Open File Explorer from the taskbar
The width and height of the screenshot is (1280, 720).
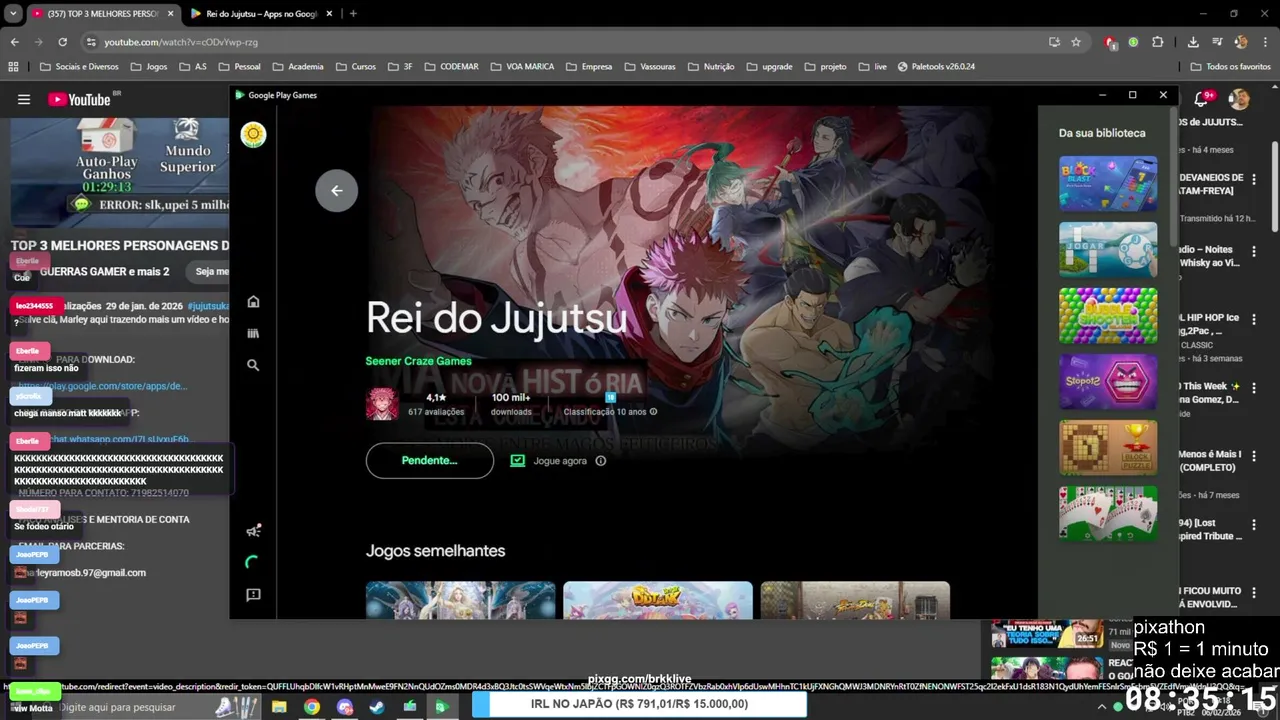(x=279, y=707)
